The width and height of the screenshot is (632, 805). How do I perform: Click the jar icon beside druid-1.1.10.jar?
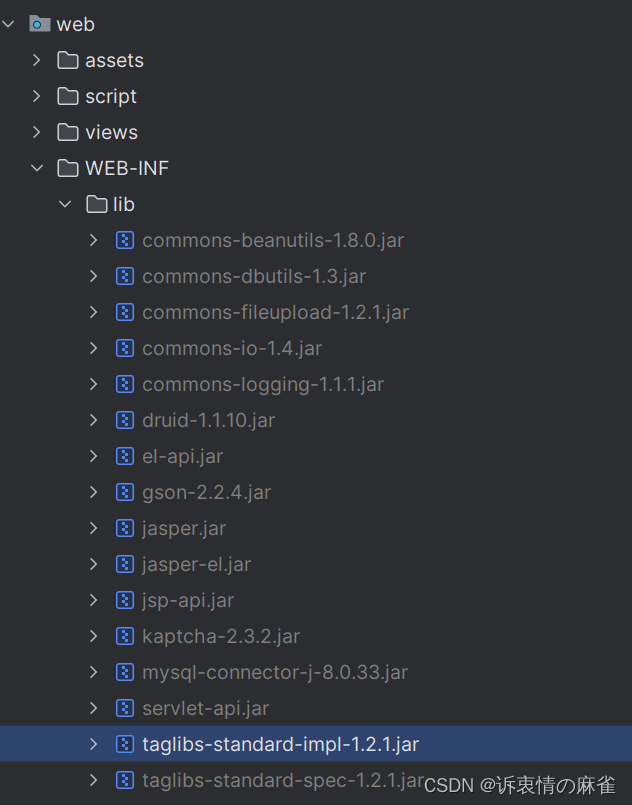[125, 420]
